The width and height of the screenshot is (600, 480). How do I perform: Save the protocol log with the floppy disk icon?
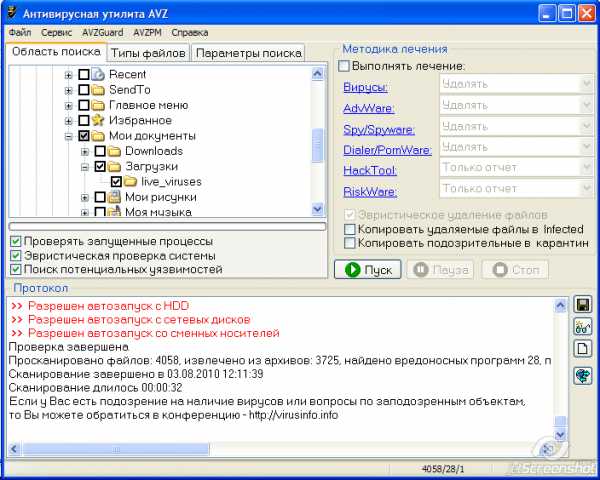point(583,305)
